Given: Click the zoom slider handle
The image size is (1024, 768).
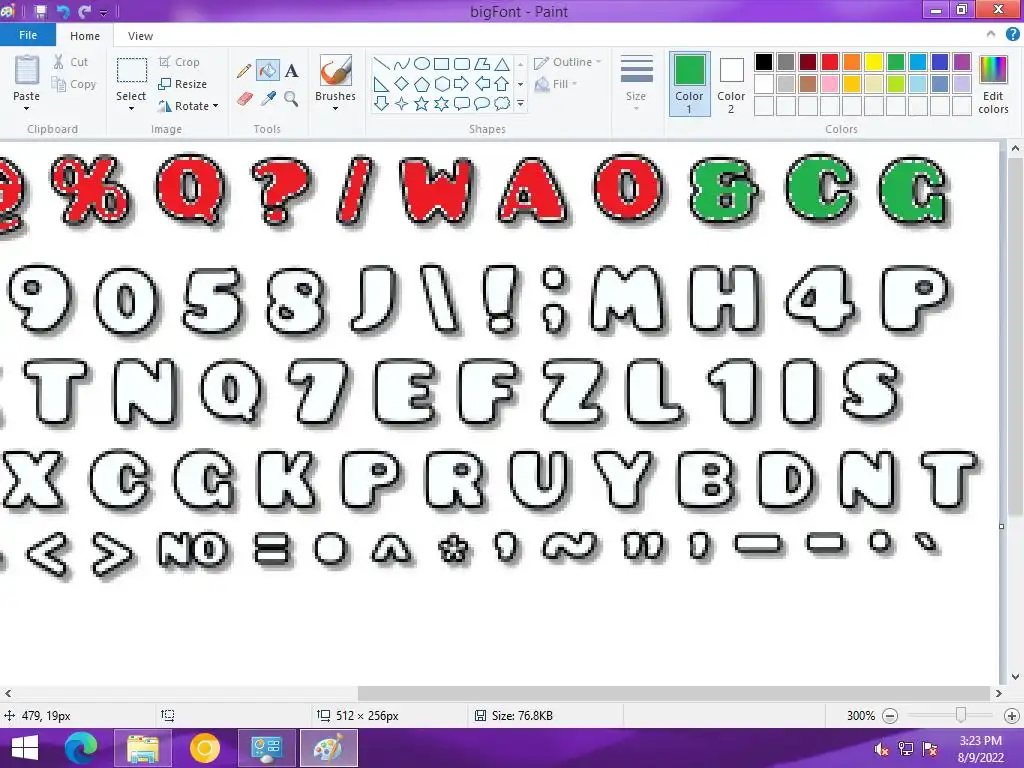Looking at the screenshot, I should 961,716.
